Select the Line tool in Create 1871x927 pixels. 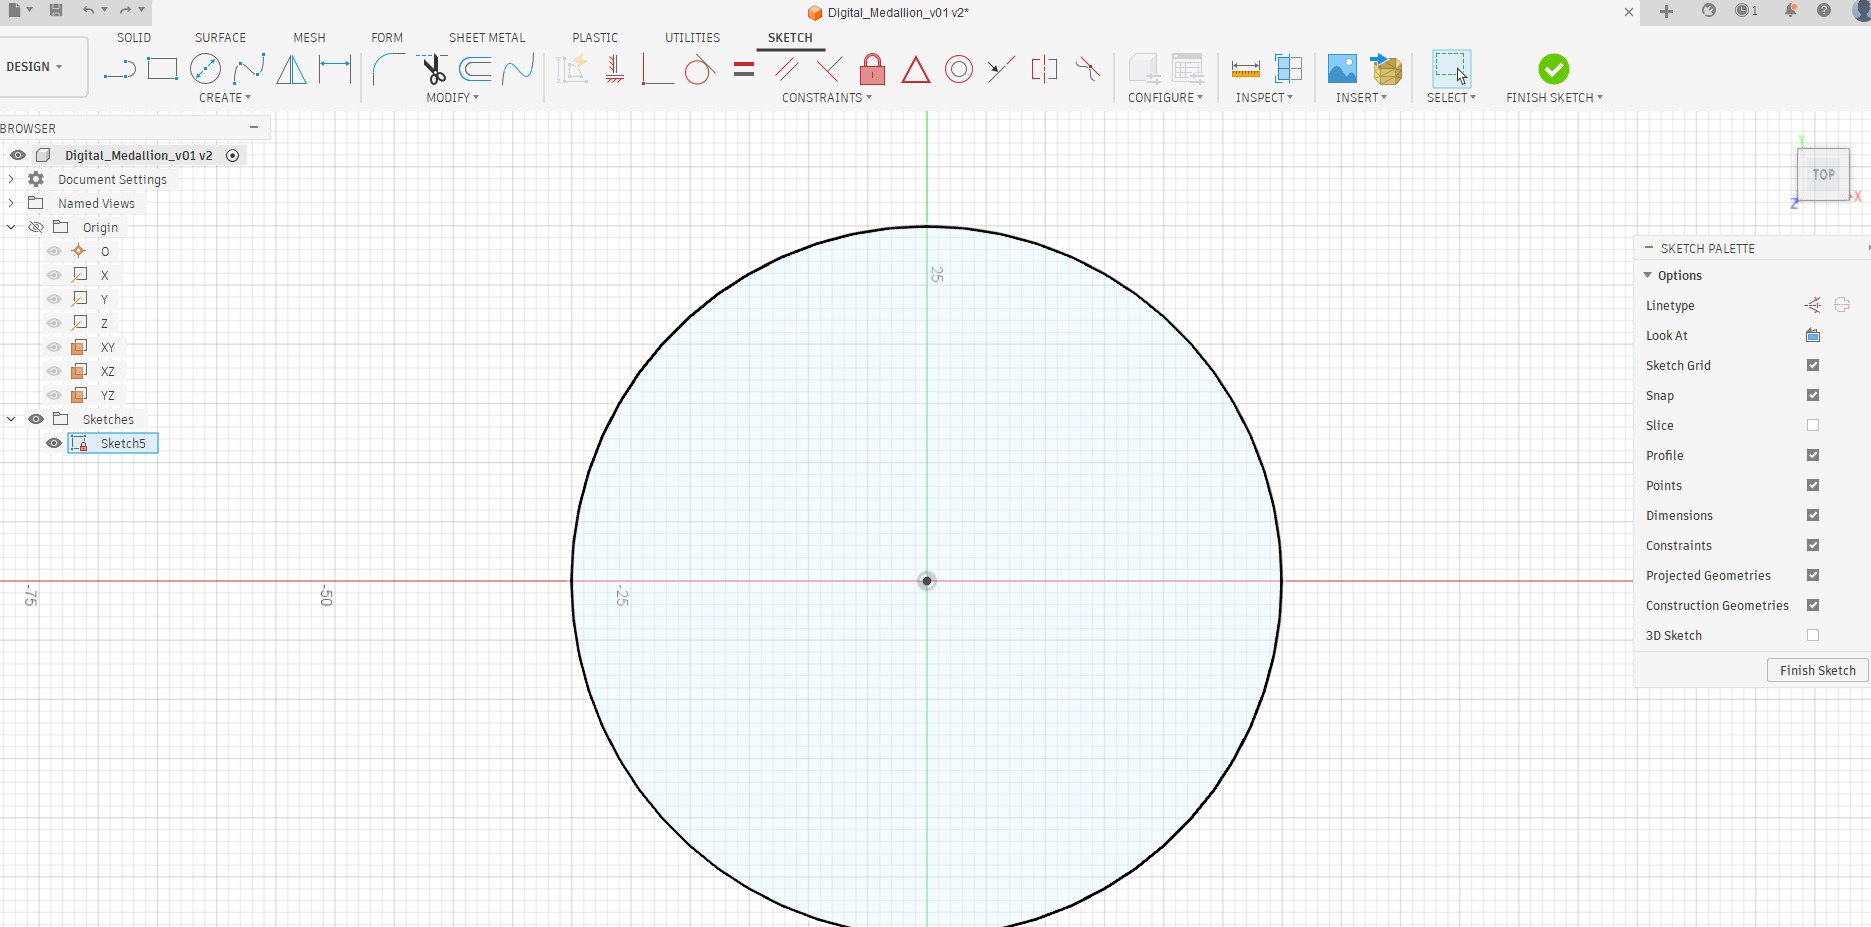click(119, 69)
